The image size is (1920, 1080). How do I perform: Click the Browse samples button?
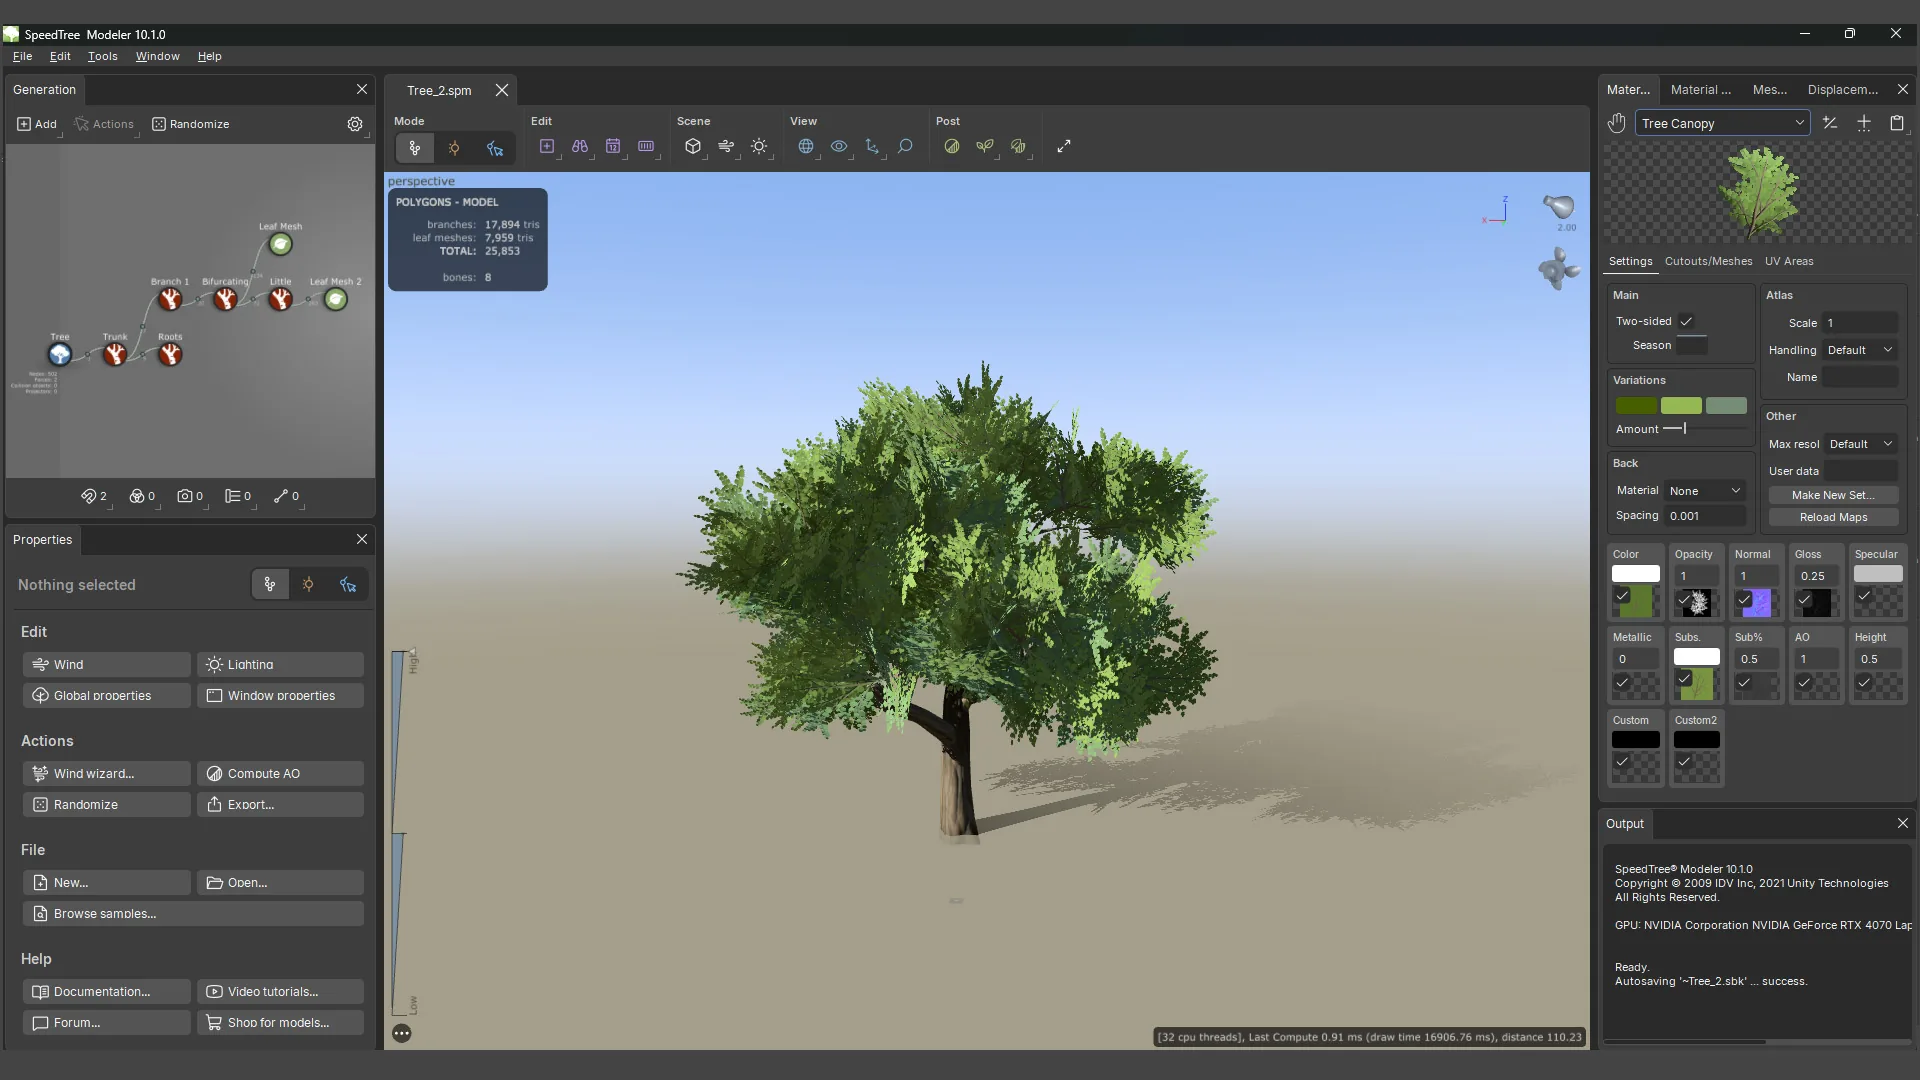point(193,913)
